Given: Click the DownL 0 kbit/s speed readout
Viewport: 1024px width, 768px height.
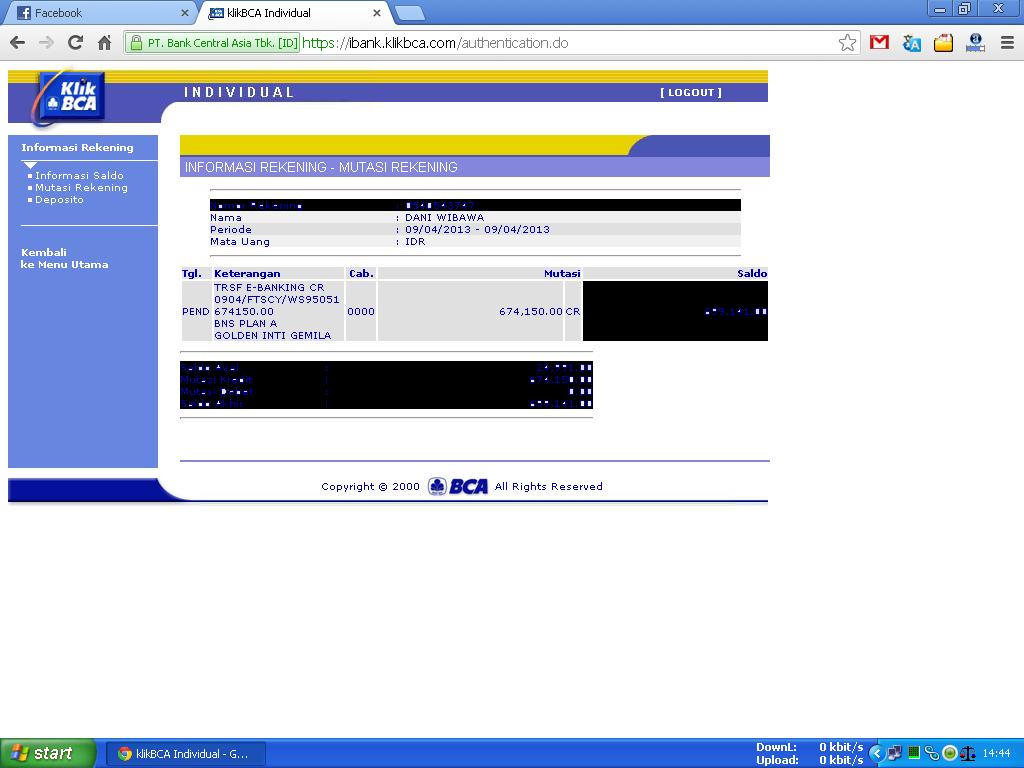Looking at the screenshot, I should tap(809, 747).
